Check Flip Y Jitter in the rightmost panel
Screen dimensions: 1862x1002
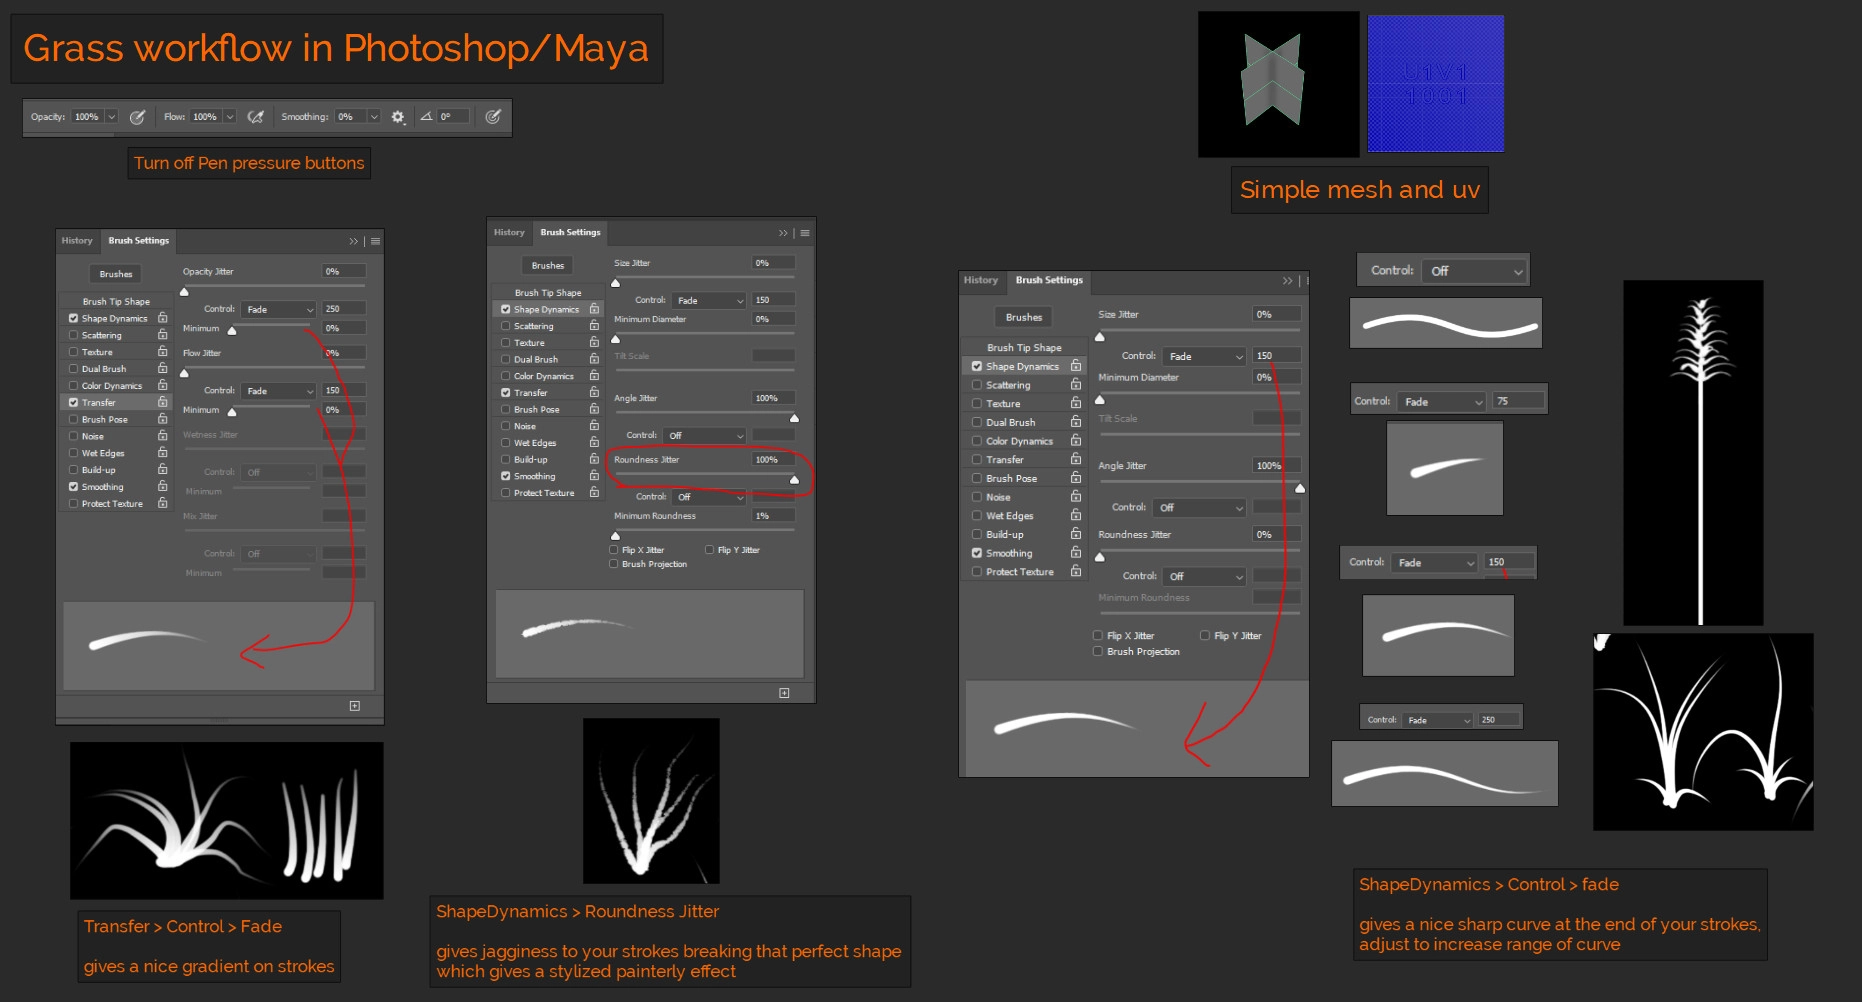[1205, 635]
